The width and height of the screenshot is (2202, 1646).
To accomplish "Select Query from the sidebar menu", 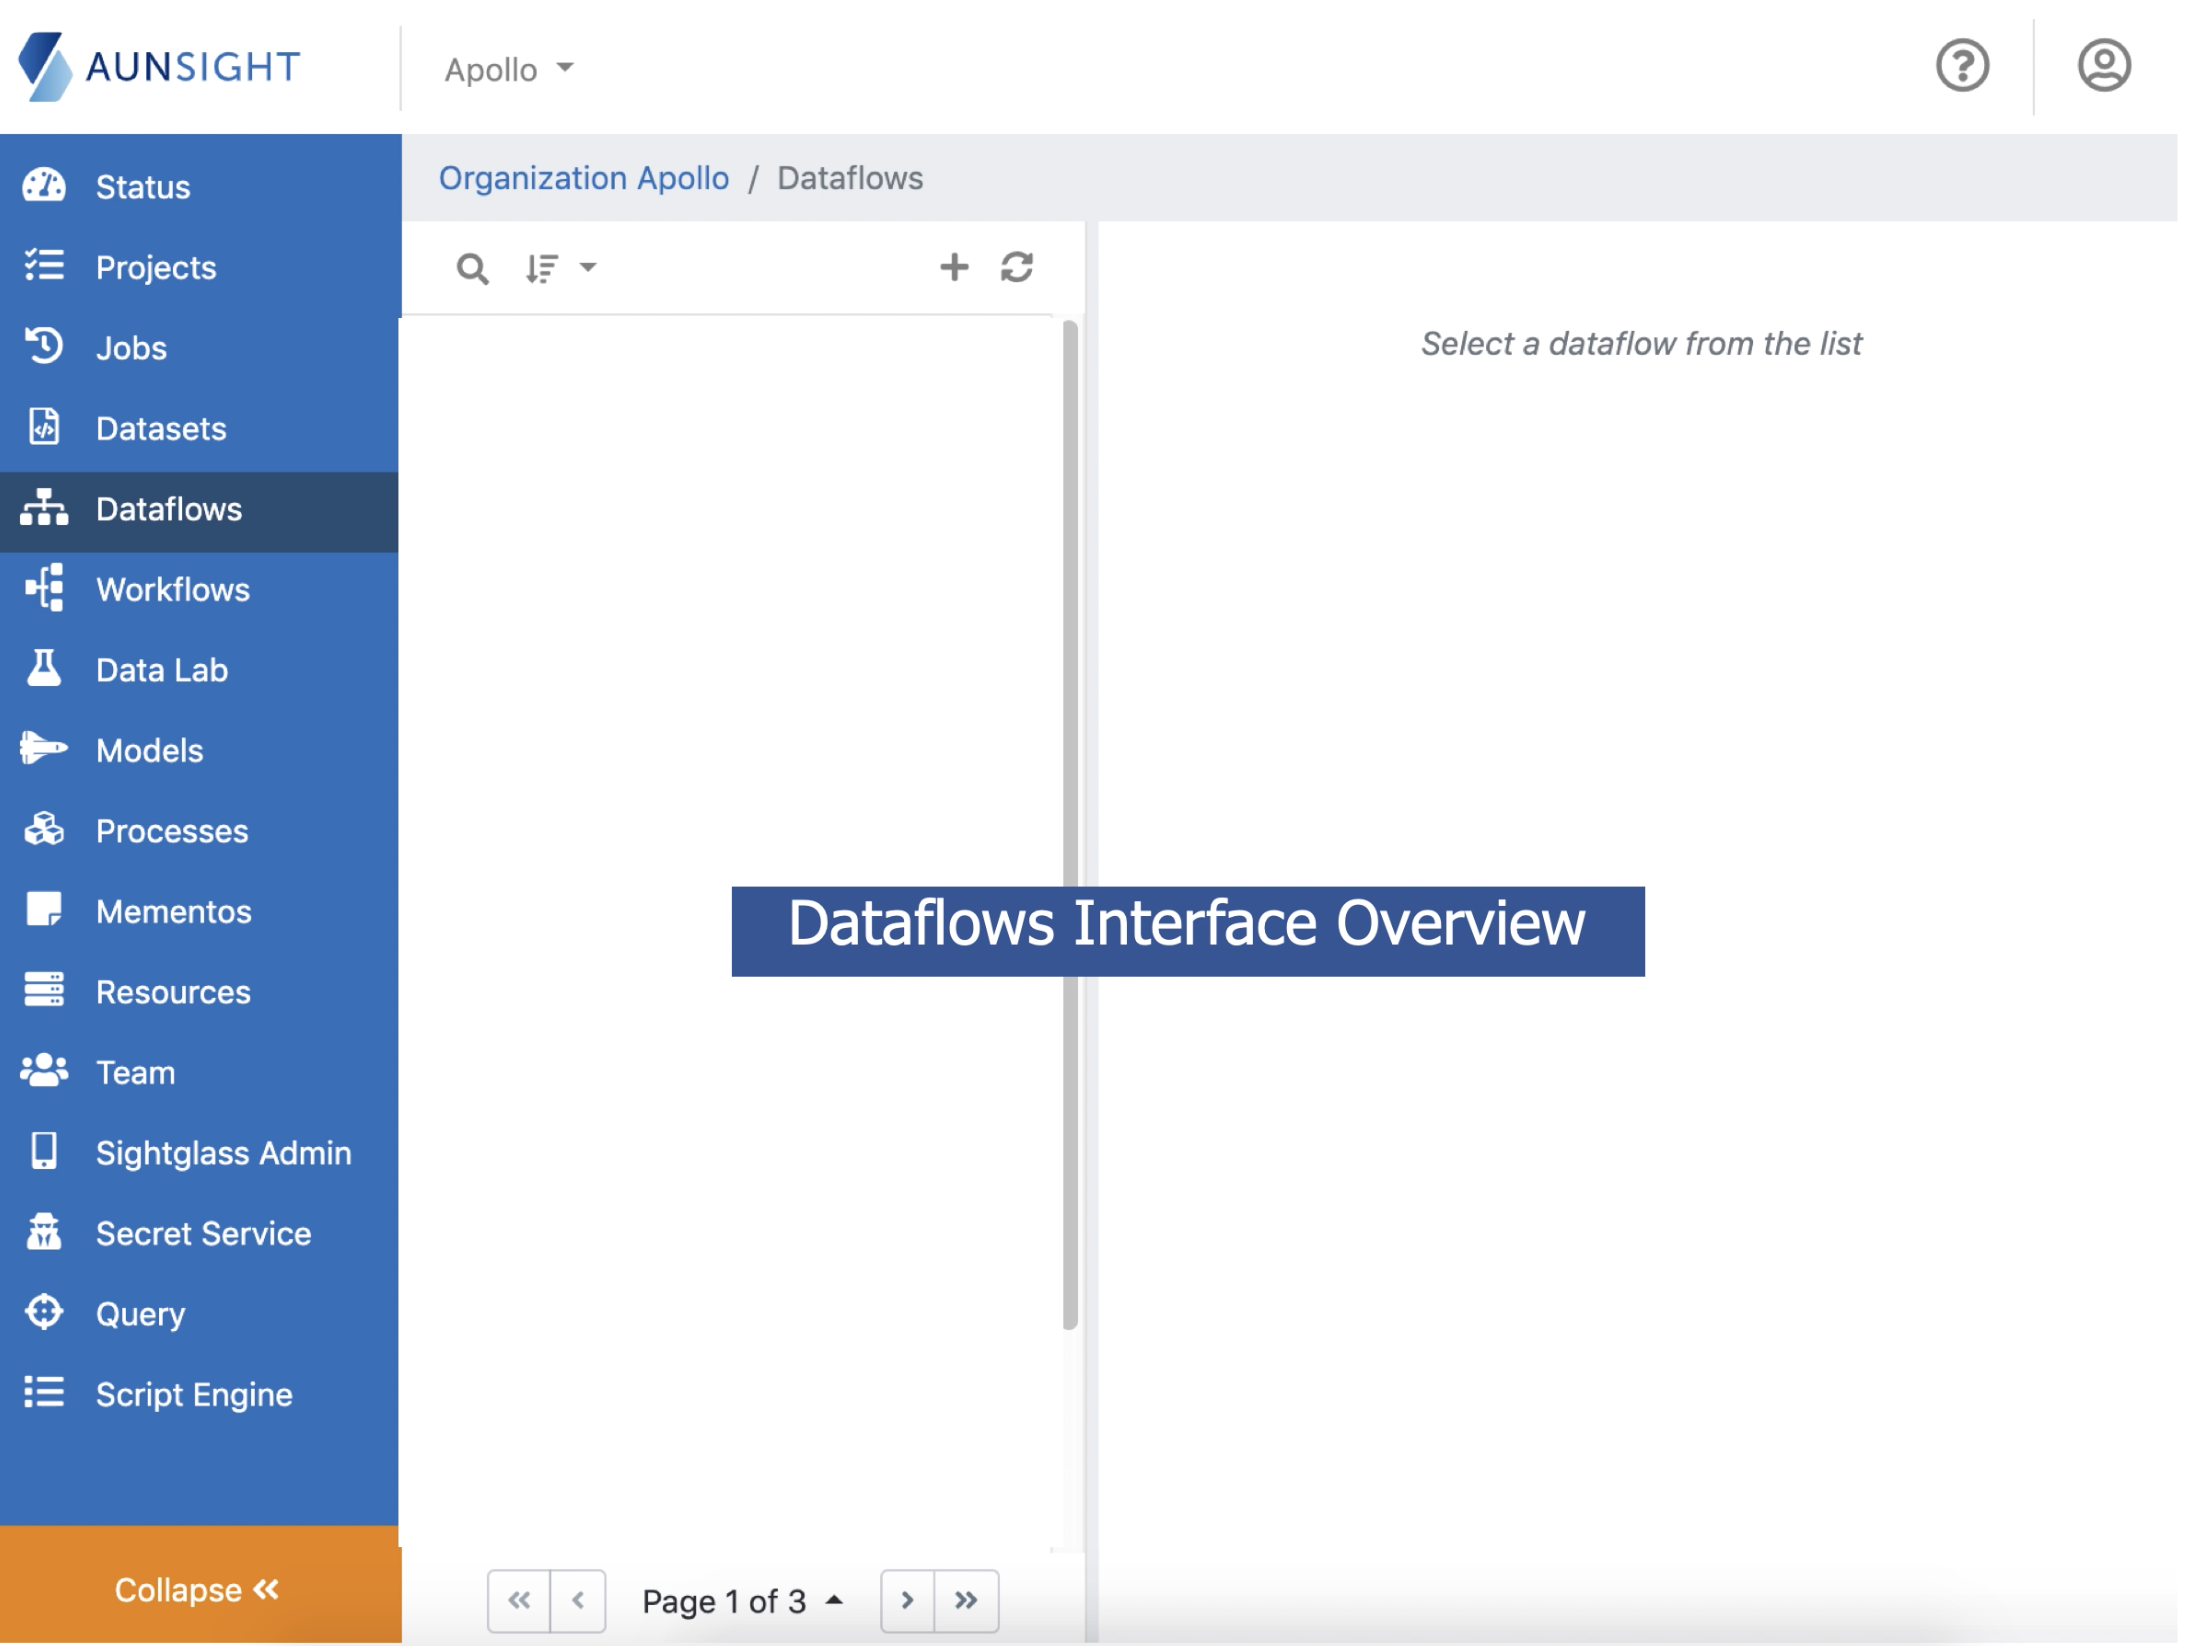I will [139, 1314].
